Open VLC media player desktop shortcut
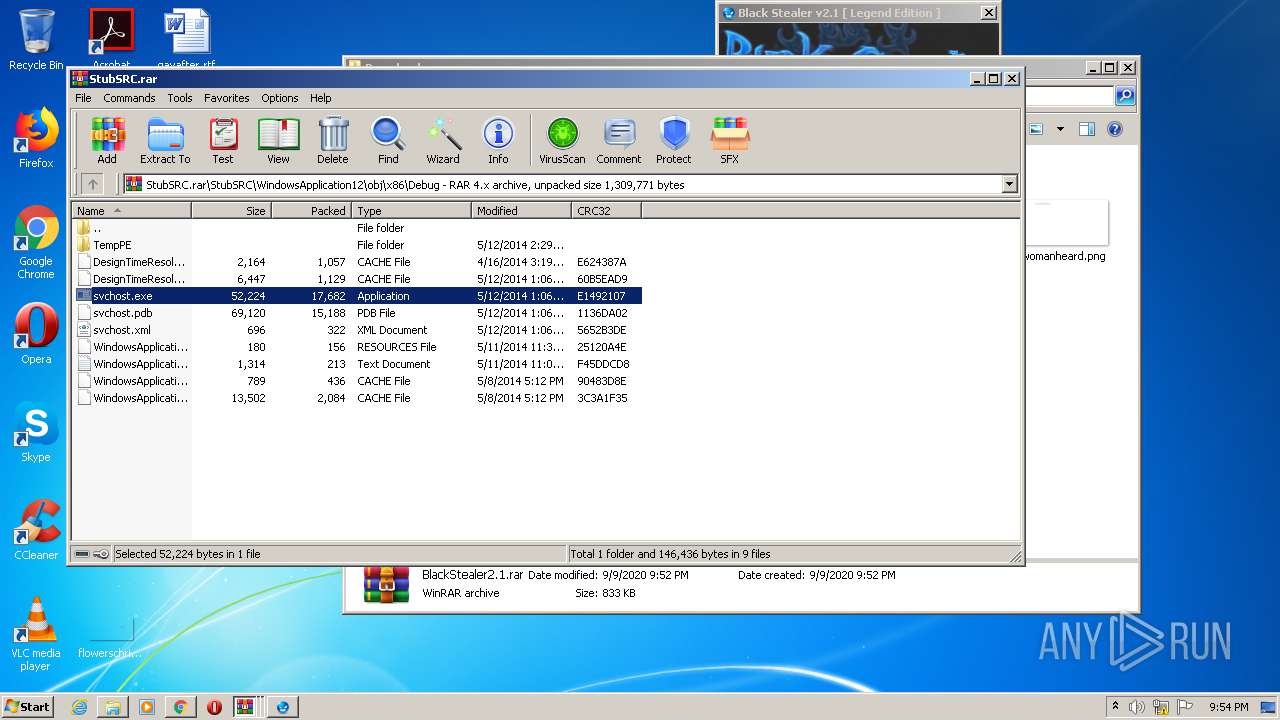Image resolution: width=1280 pixels, height=720 pixels. [36, 634]
